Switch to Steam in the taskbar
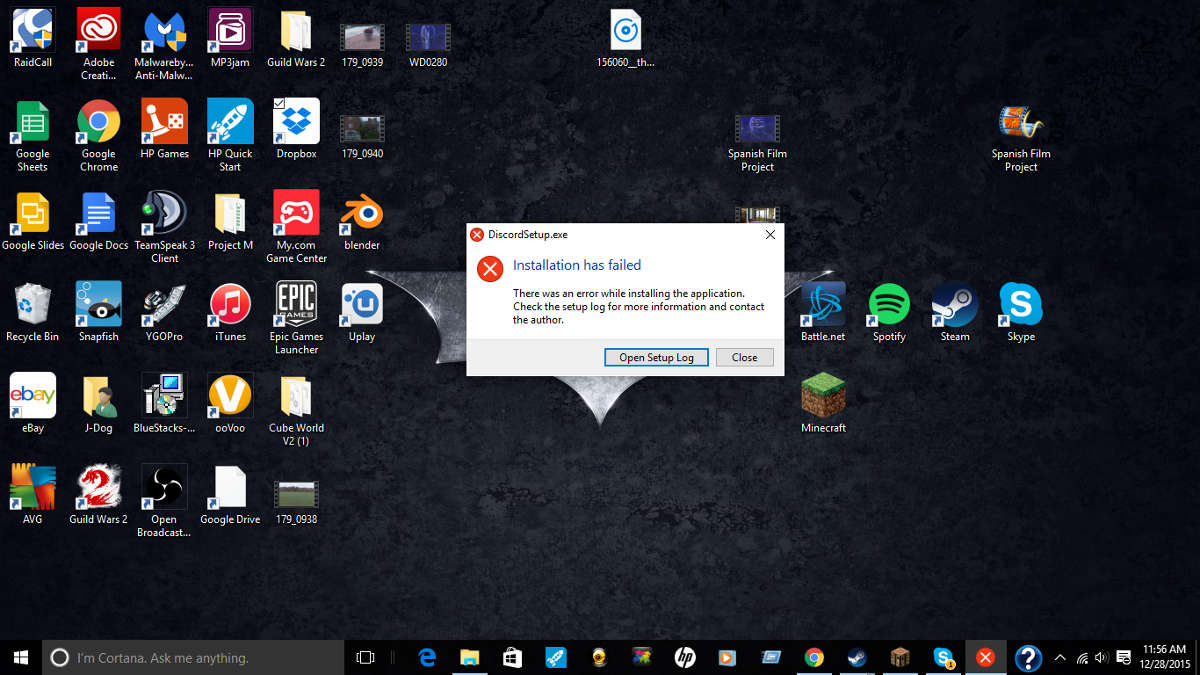Image resolution: width=1200 pixels, height=675 pixels. (857, 657)
